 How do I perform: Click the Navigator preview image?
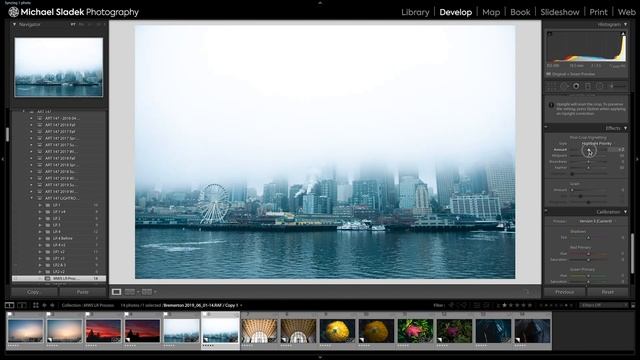click(x=59, y=67)
